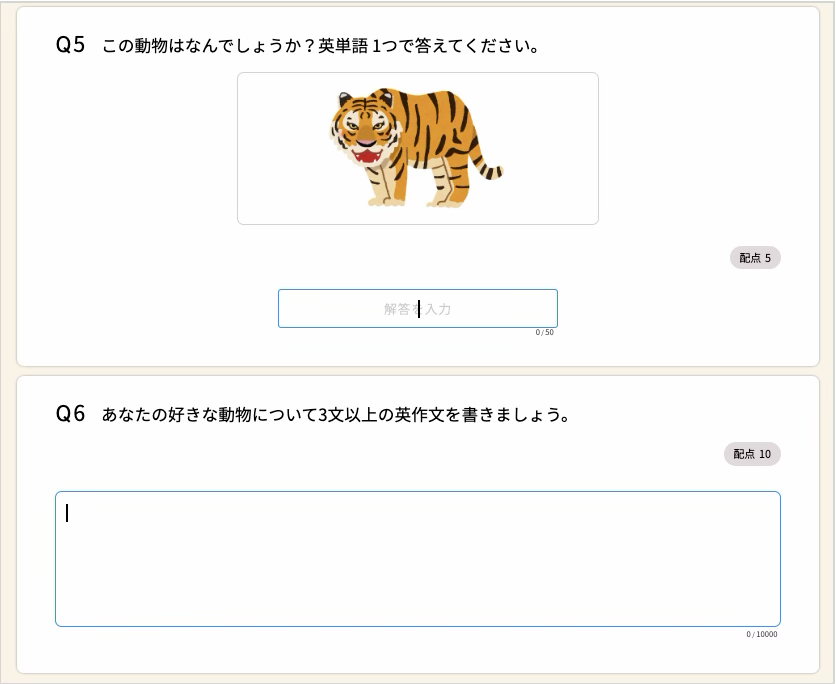
Task: Click the 配点 10 score badge
Action: tap(752, 454)
